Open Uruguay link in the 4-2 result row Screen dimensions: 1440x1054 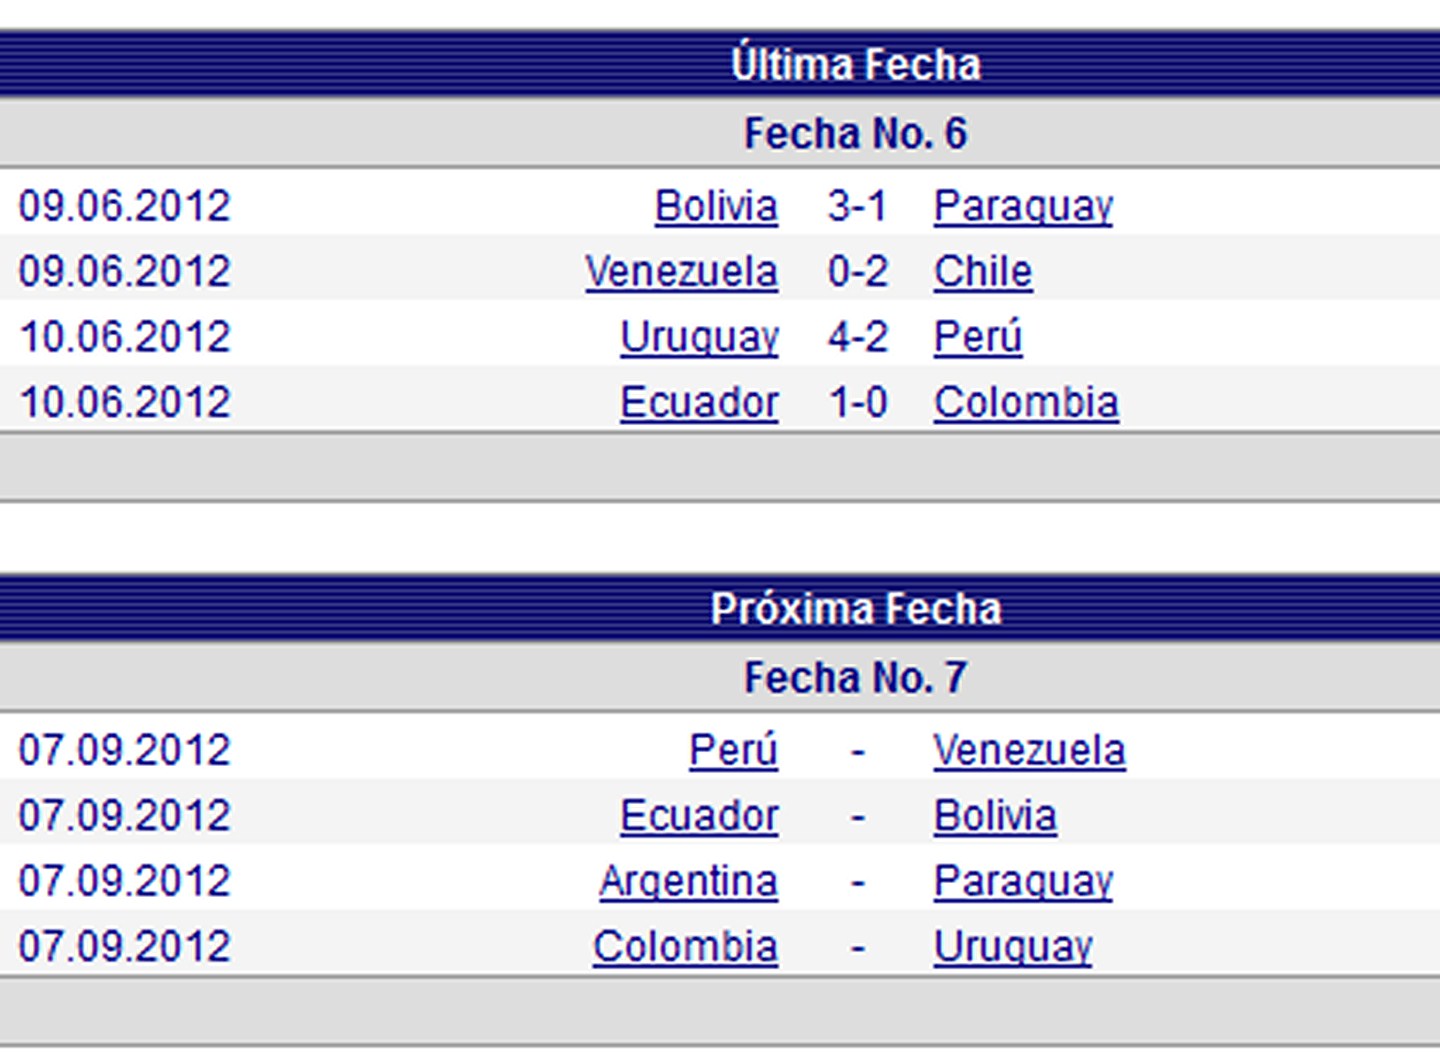coord(699,337)
